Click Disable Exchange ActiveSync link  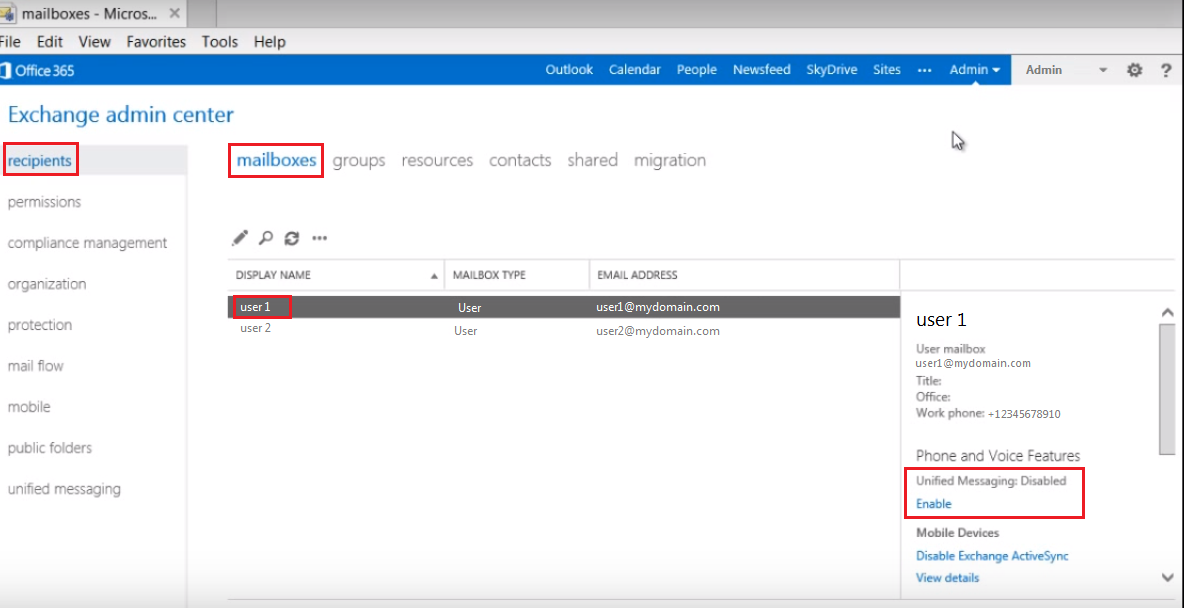tap(992, 556)
